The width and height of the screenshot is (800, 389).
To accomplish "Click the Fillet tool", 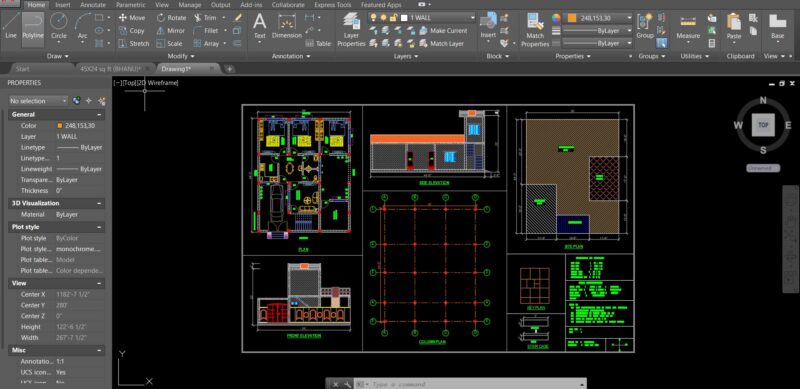I will (x=206, y=31).
